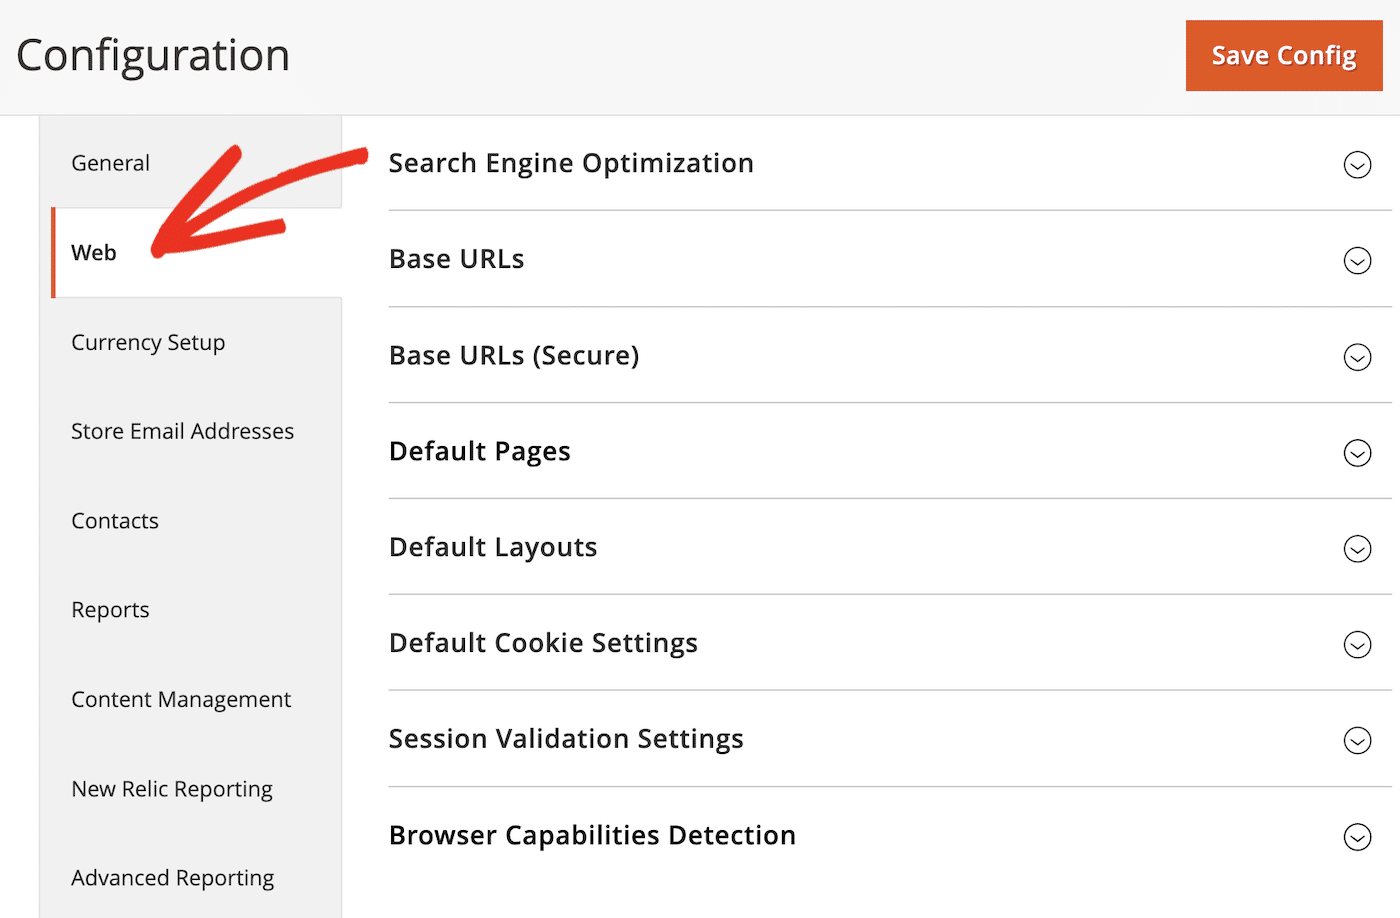Expand the Base URLs (Secure) section

[1357, 357]
